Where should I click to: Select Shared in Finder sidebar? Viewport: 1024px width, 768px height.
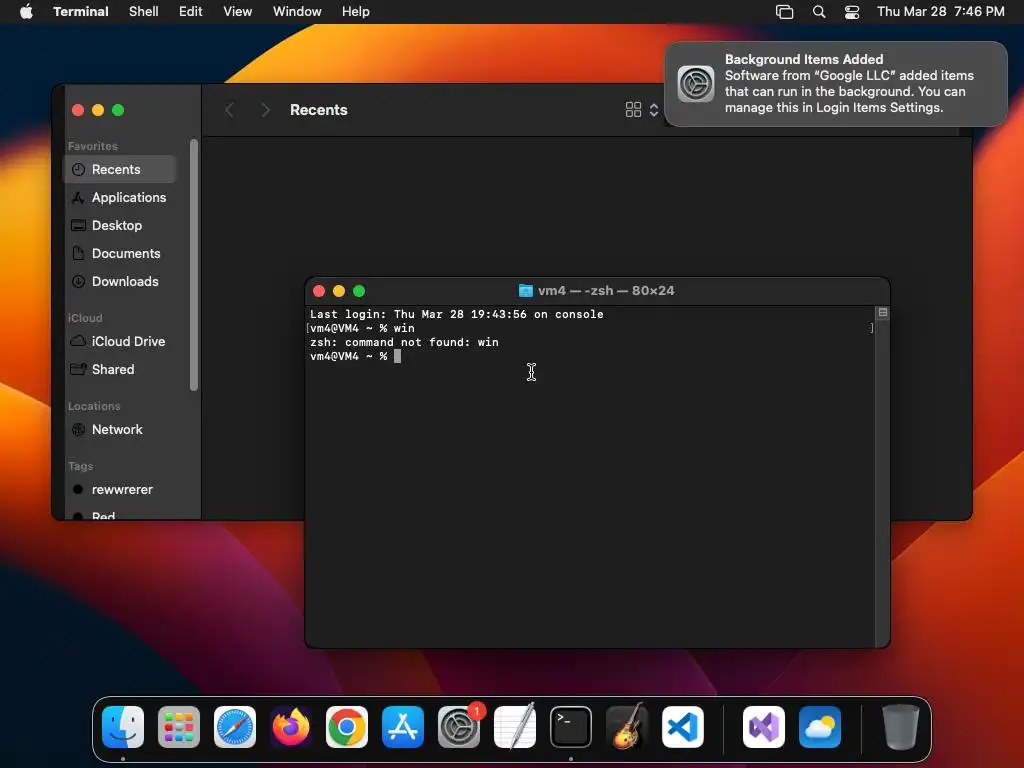[x=120, y=370]
